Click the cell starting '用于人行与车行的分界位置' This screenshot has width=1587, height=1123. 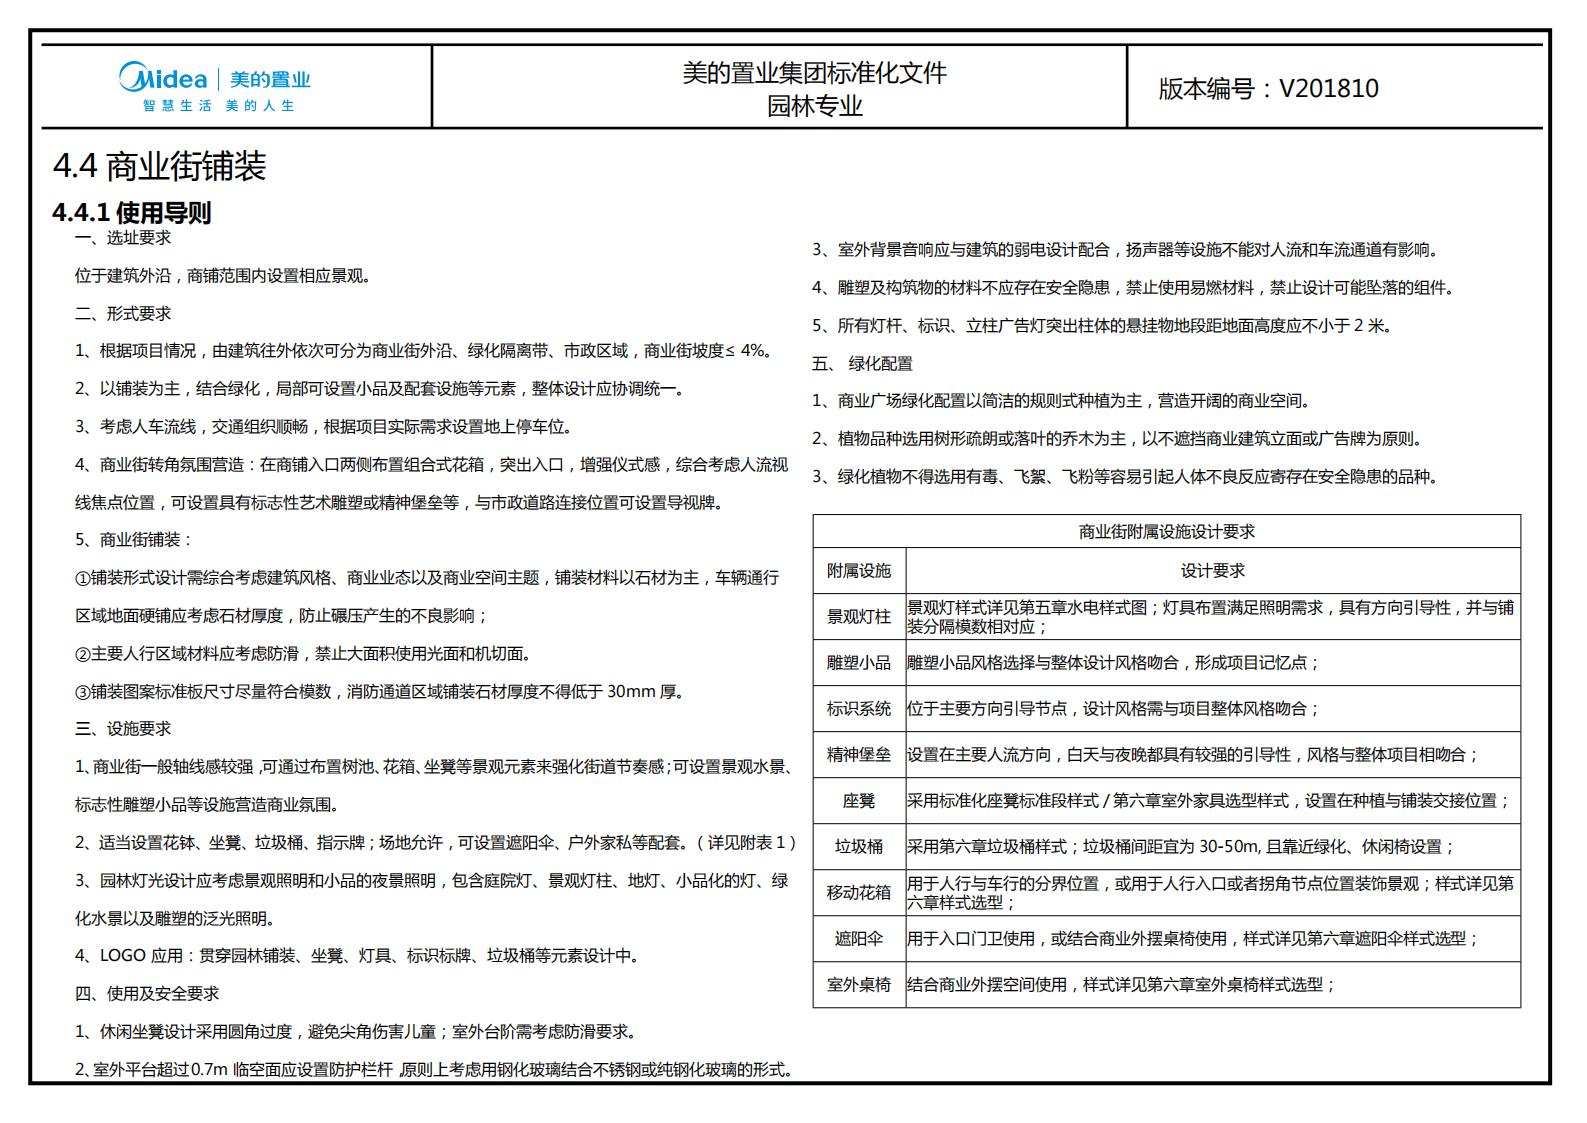click(1212, 893)
